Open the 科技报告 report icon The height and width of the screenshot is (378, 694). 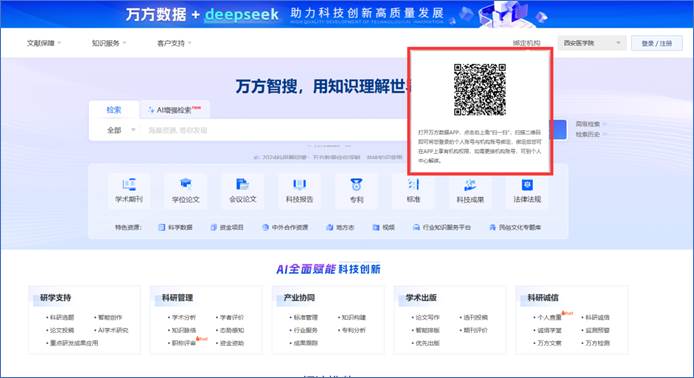pyautogui.click(x=300, y=191)
